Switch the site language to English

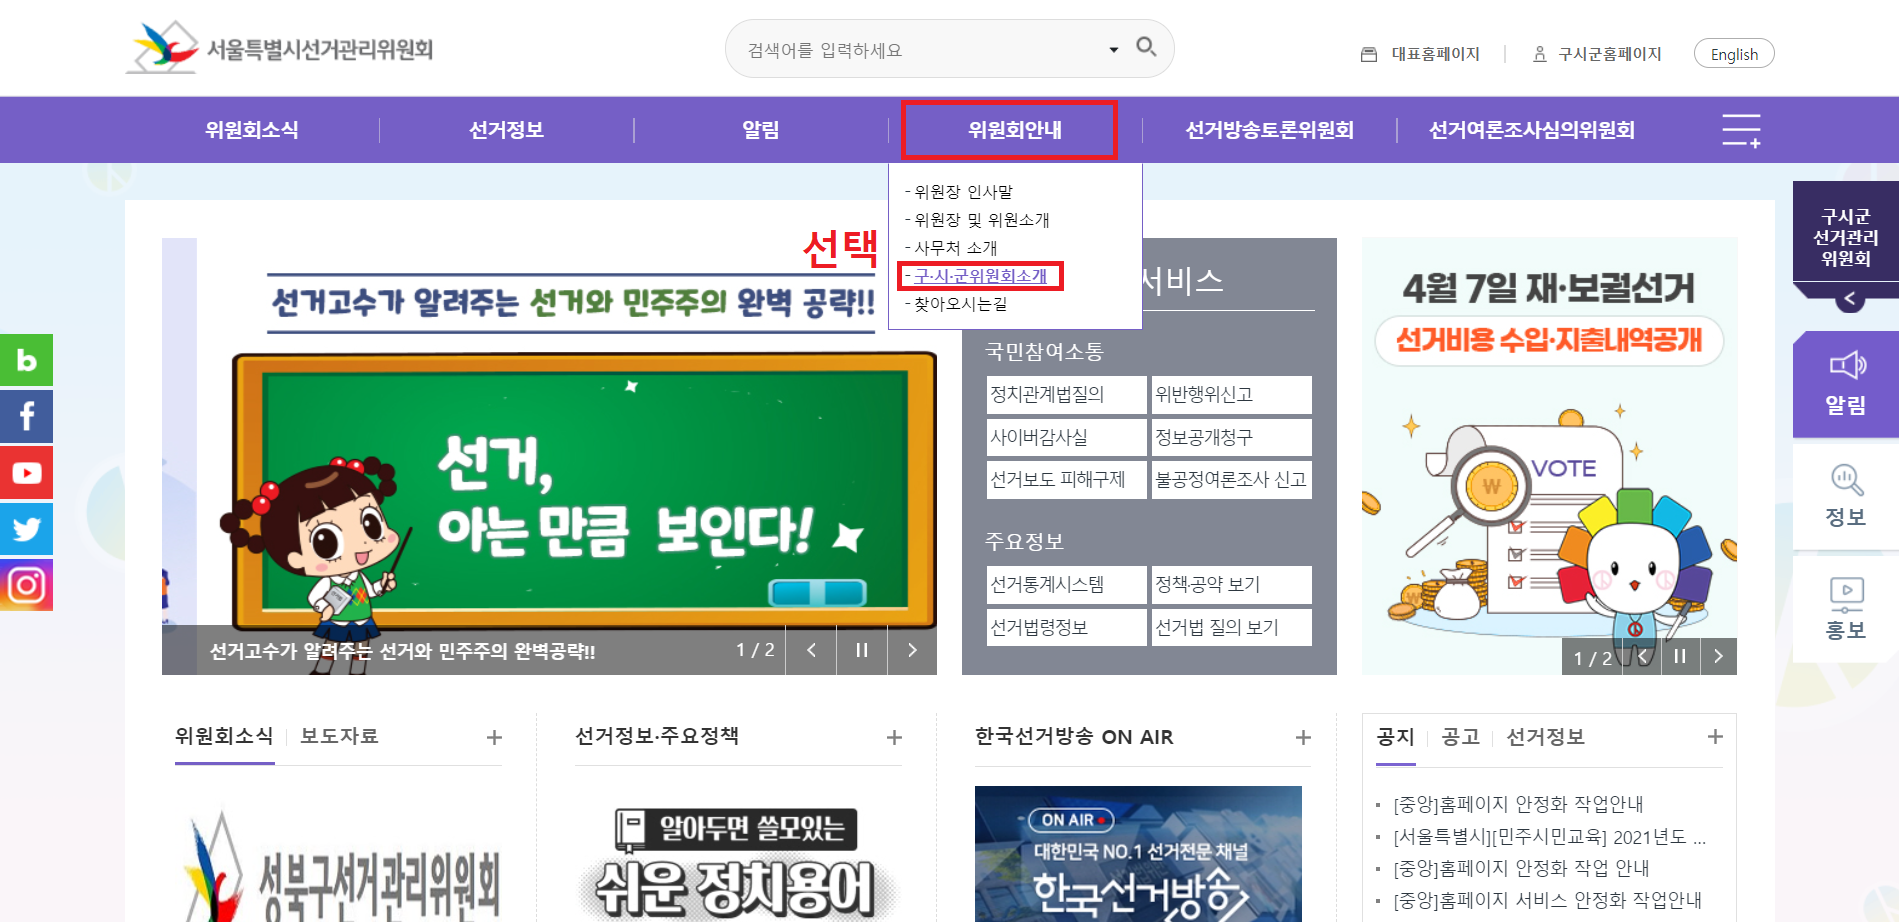tap(1734, 54)
